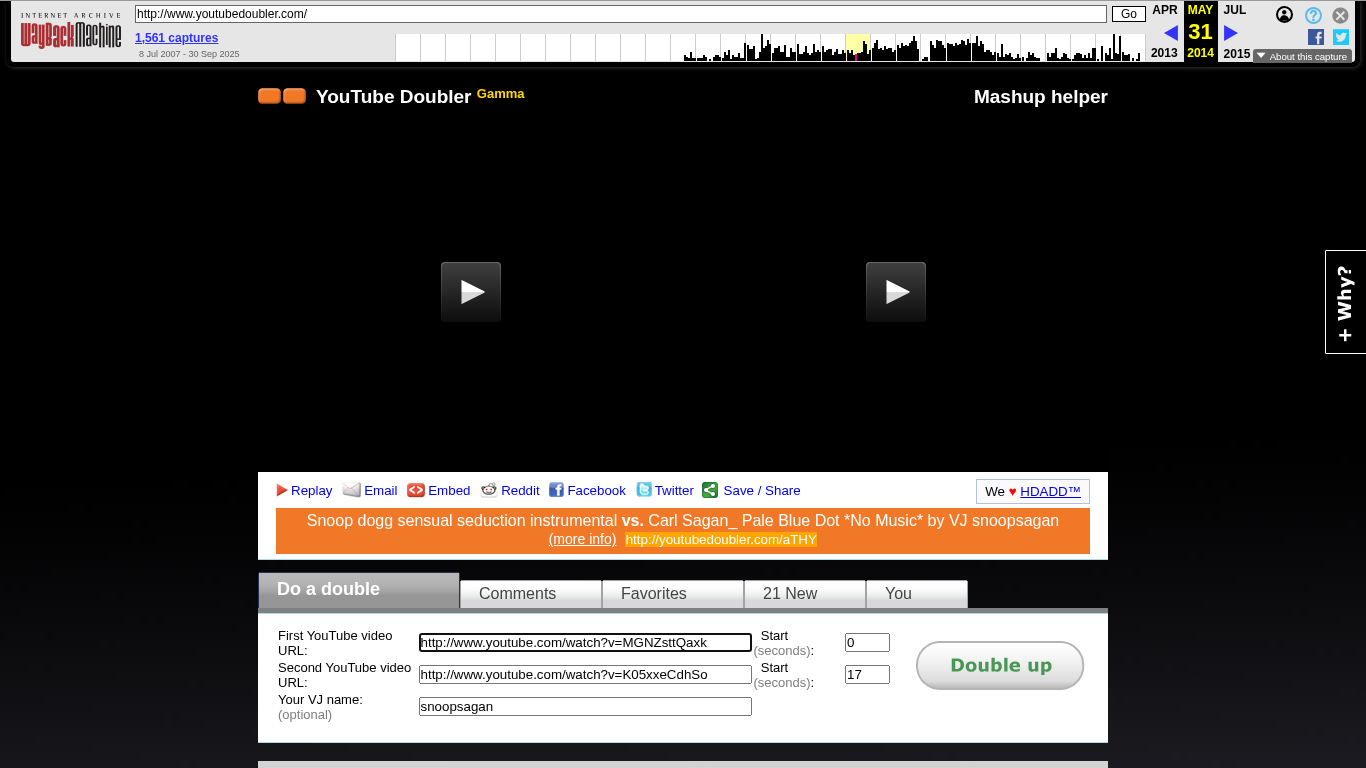
Task: Open the Wayback user account icon
Action: [1284, 15]
